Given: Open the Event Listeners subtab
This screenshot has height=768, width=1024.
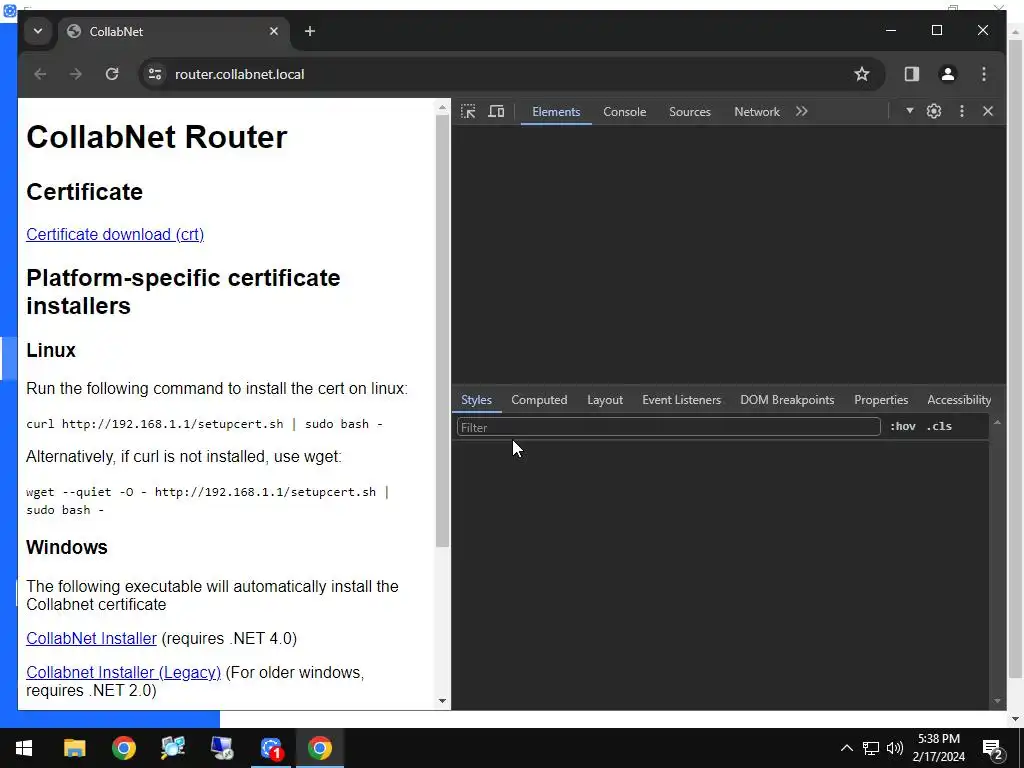Looking at the screenshot, I should [x=681, y=400].
